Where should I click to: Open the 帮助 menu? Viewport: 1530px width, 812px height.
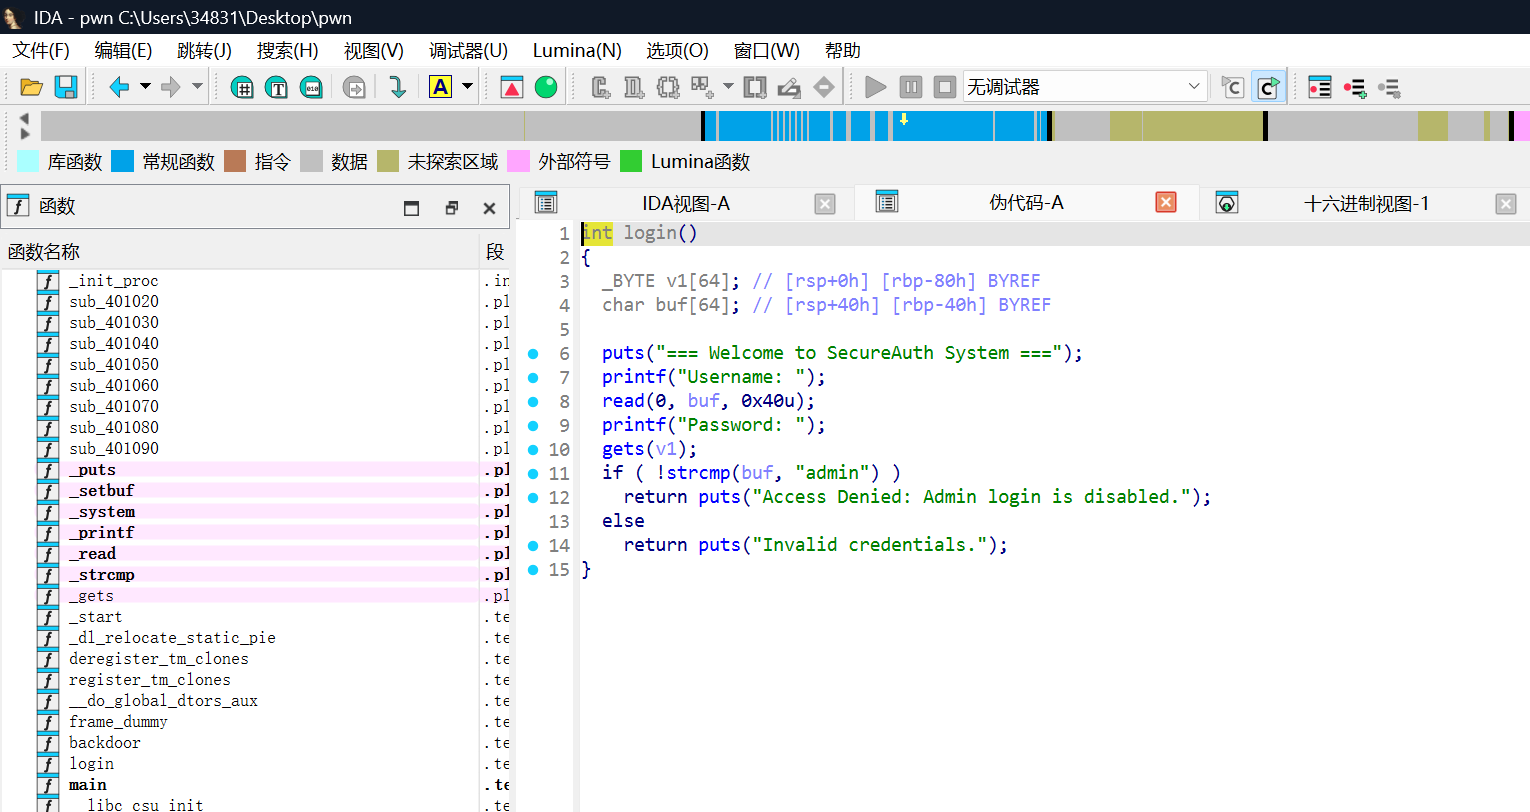coord(842,50)
